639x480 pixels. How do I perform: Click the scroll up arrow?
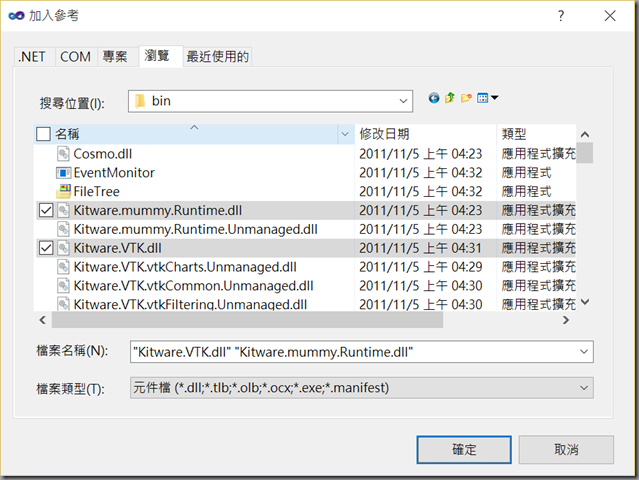pyautogui.click(x=585, y=134)
